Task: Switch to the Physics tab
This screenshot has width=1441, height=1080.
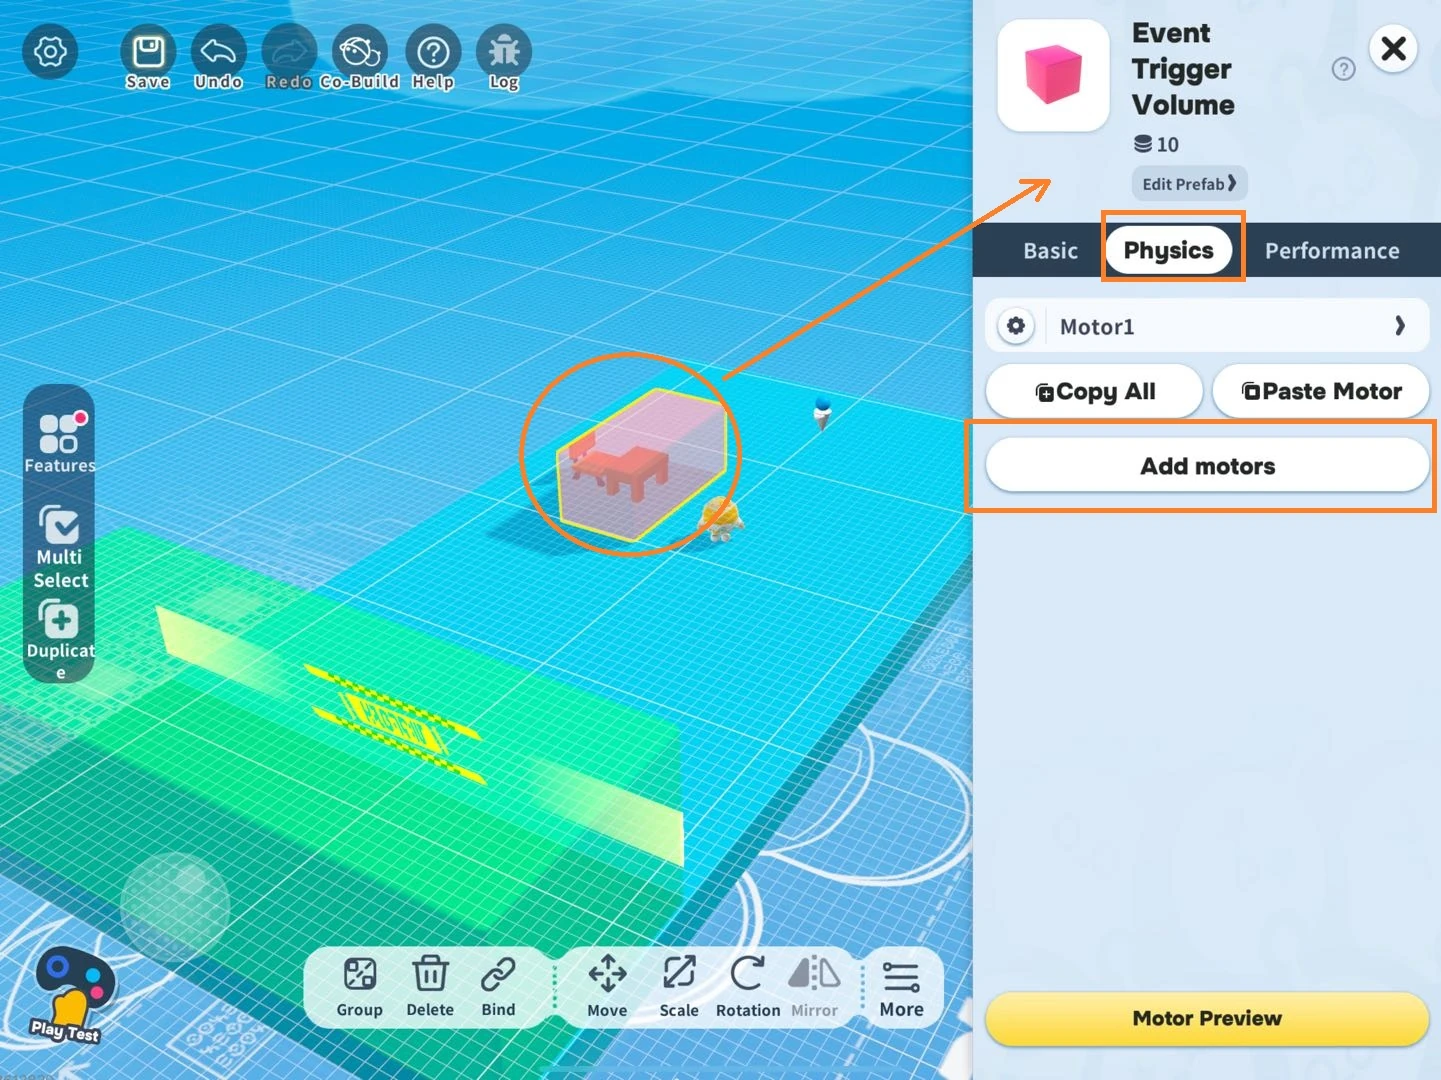Action: click(1169, 250)
